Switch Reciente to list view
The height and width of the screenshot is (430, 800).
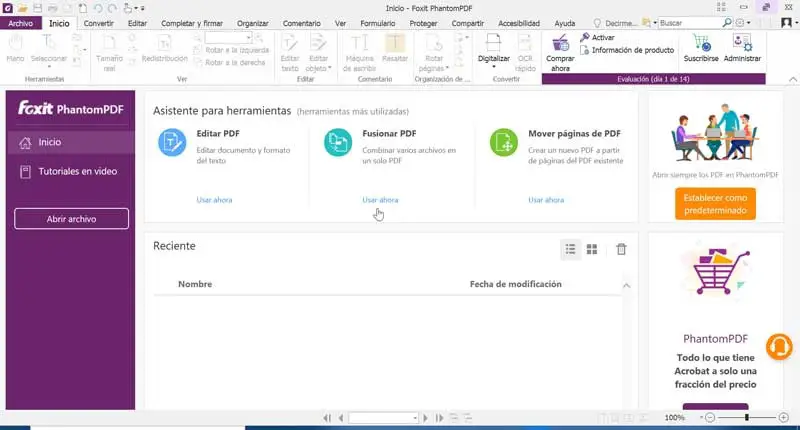[x=570, y=249]
